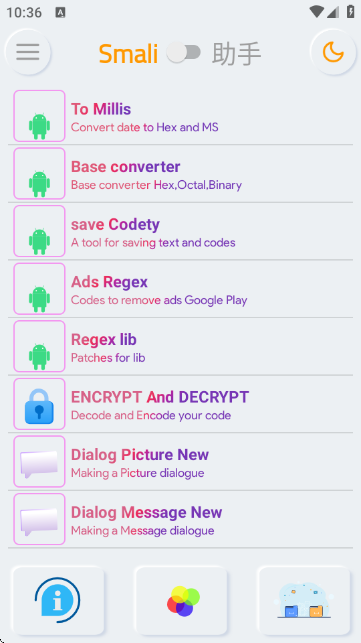
Task: Tap the speech bubble icon for Dialog Picture New
Action: [39, 461]
